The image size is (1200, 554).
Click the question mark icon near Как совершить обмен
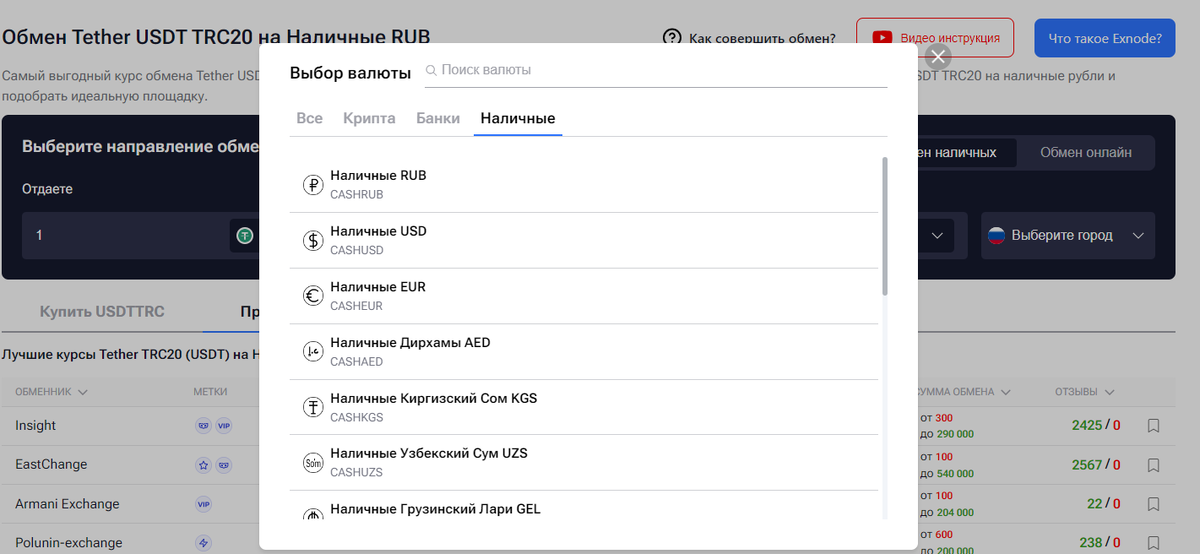[672, 38]
